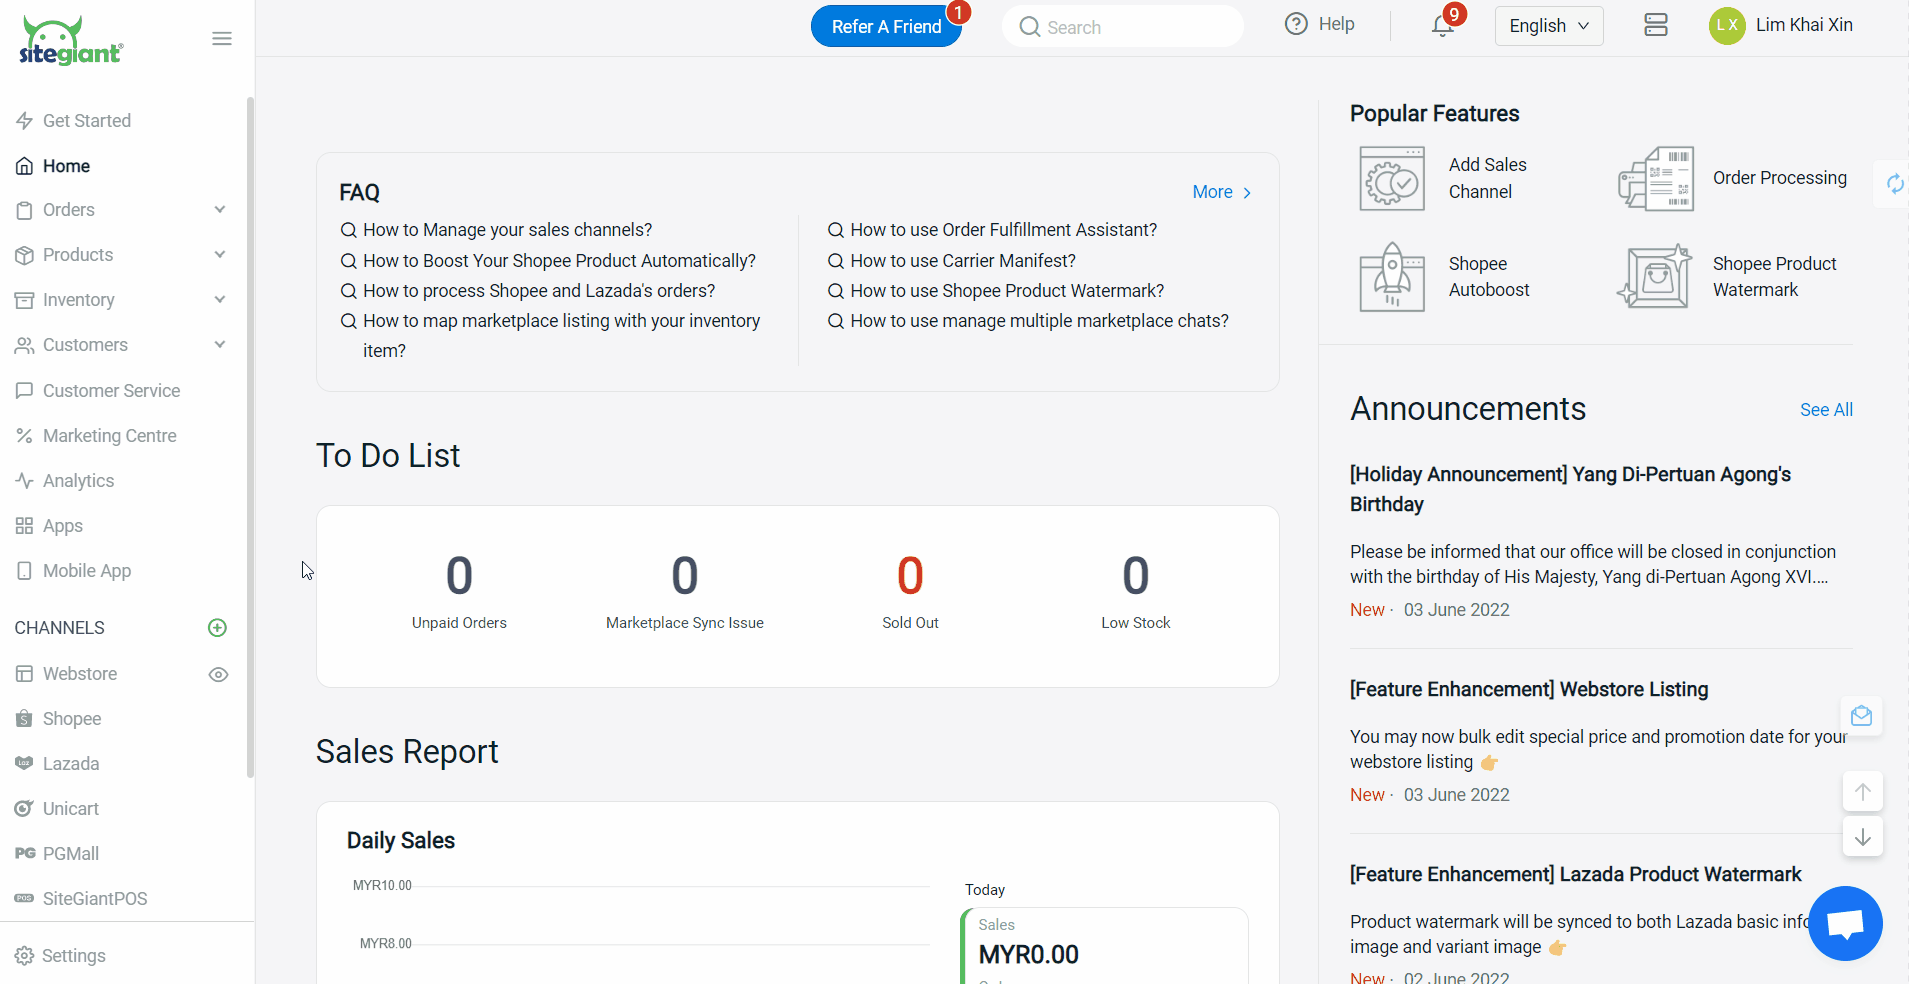Expand the Customers menu chevron
Screen dimensions: 1909x984
220,345
